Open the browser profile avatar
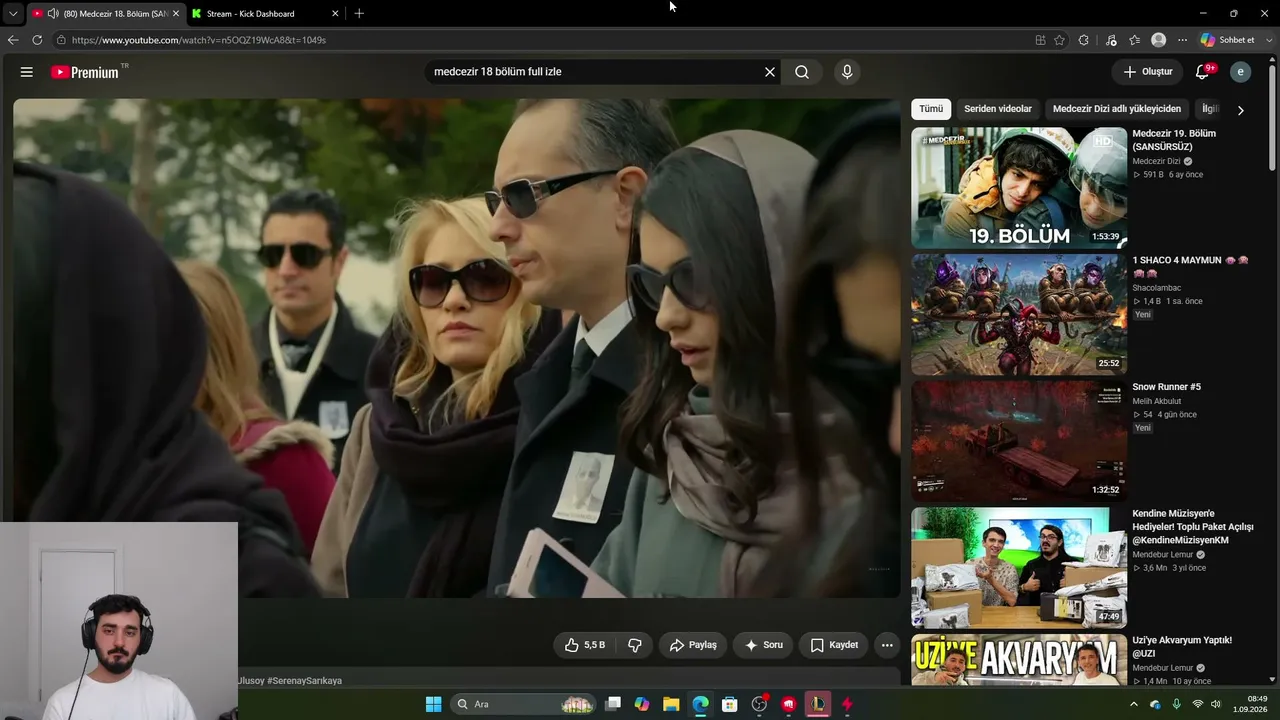This screenshot has height=720, width=1280. (x=1159, y=40)
